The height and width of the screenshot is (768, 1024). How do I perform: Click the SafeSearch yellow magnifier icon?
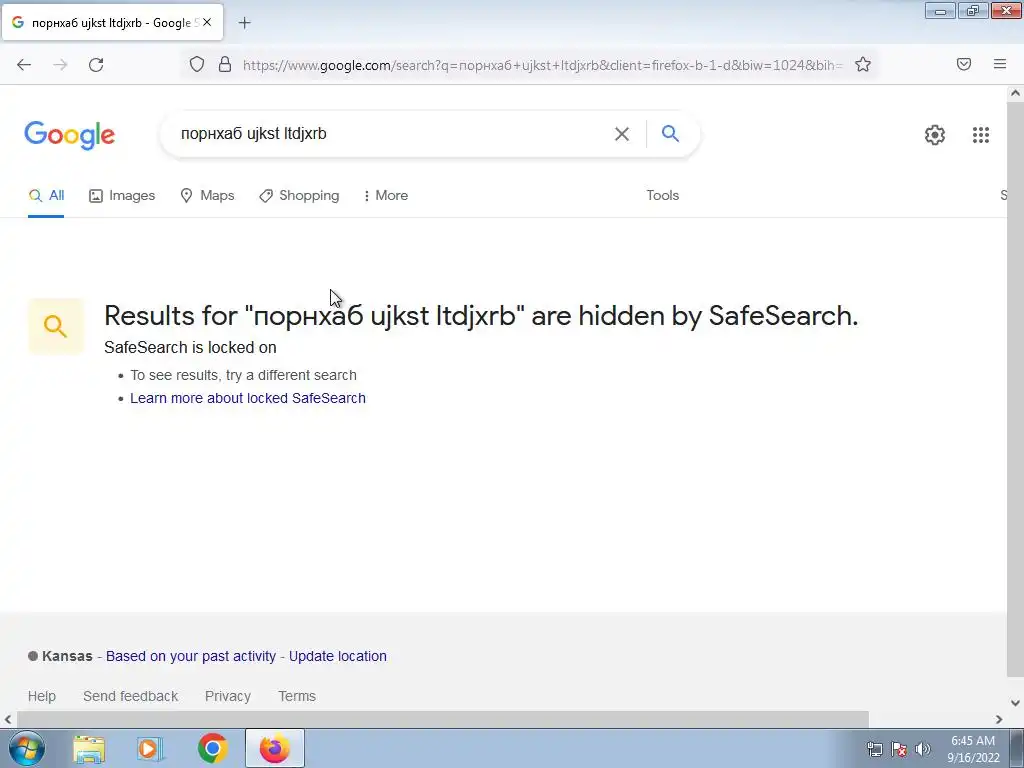pyautogui.click(x=56, y=326)
